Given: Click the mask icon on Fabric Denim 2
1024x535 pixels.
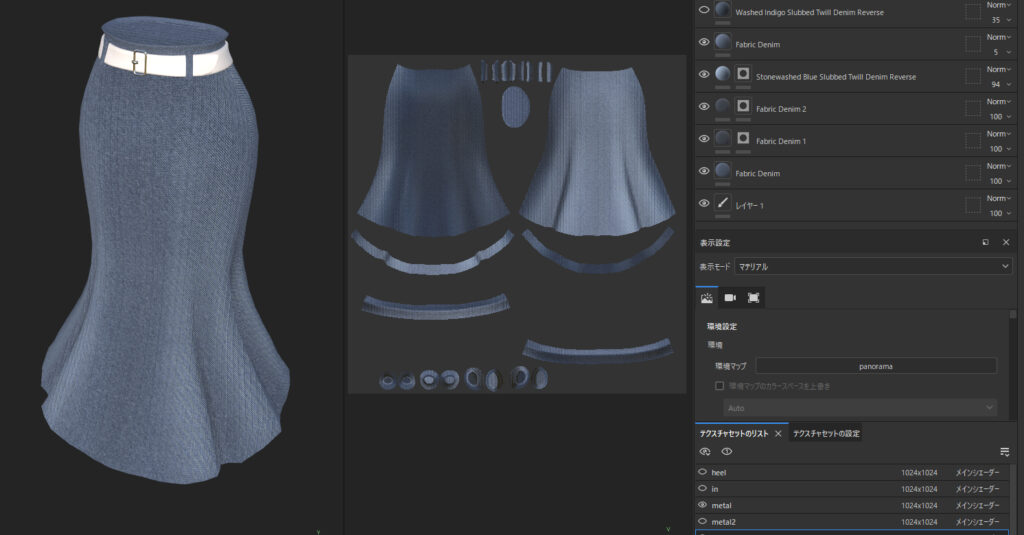Looking at the screenshot, I should coord(743,106).
